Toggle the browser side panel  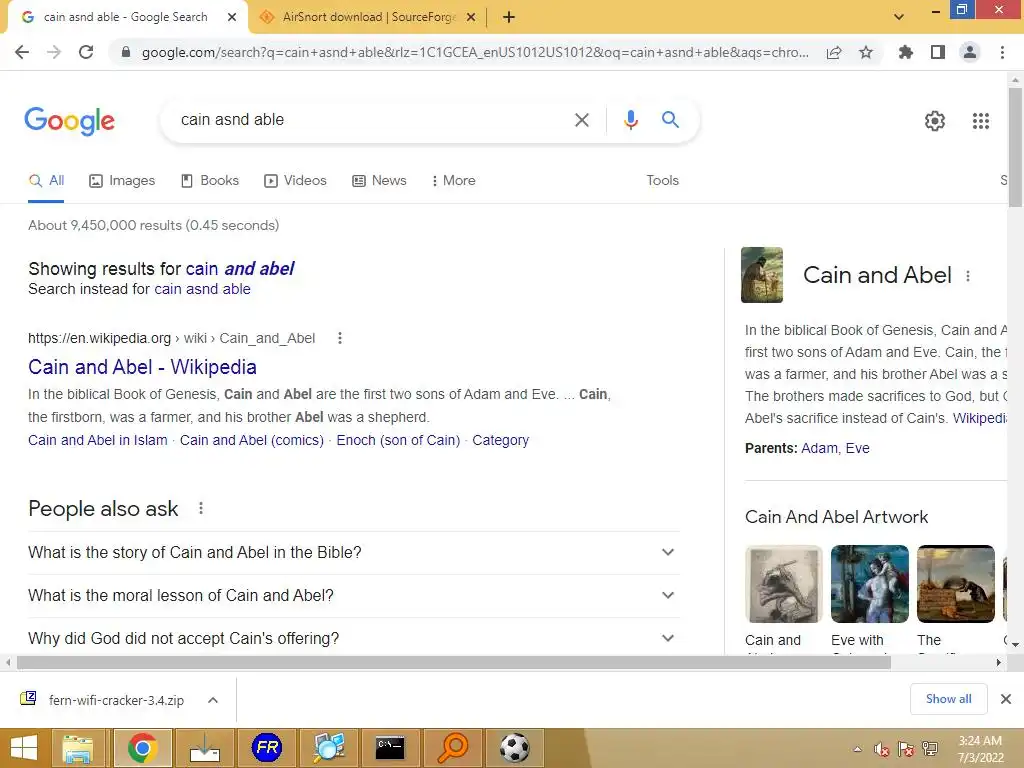938,52
